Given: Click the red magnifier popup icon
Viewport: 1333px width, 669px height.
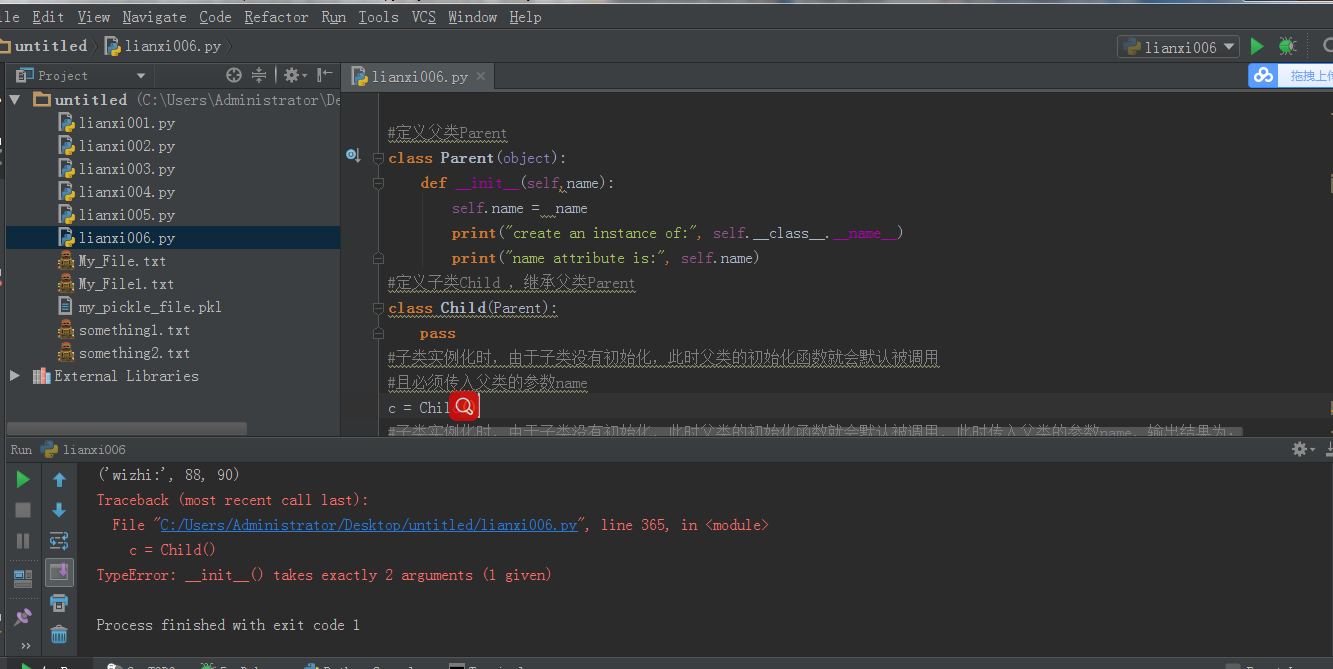Looking at the screenshot, I should (x=464, y=407).
